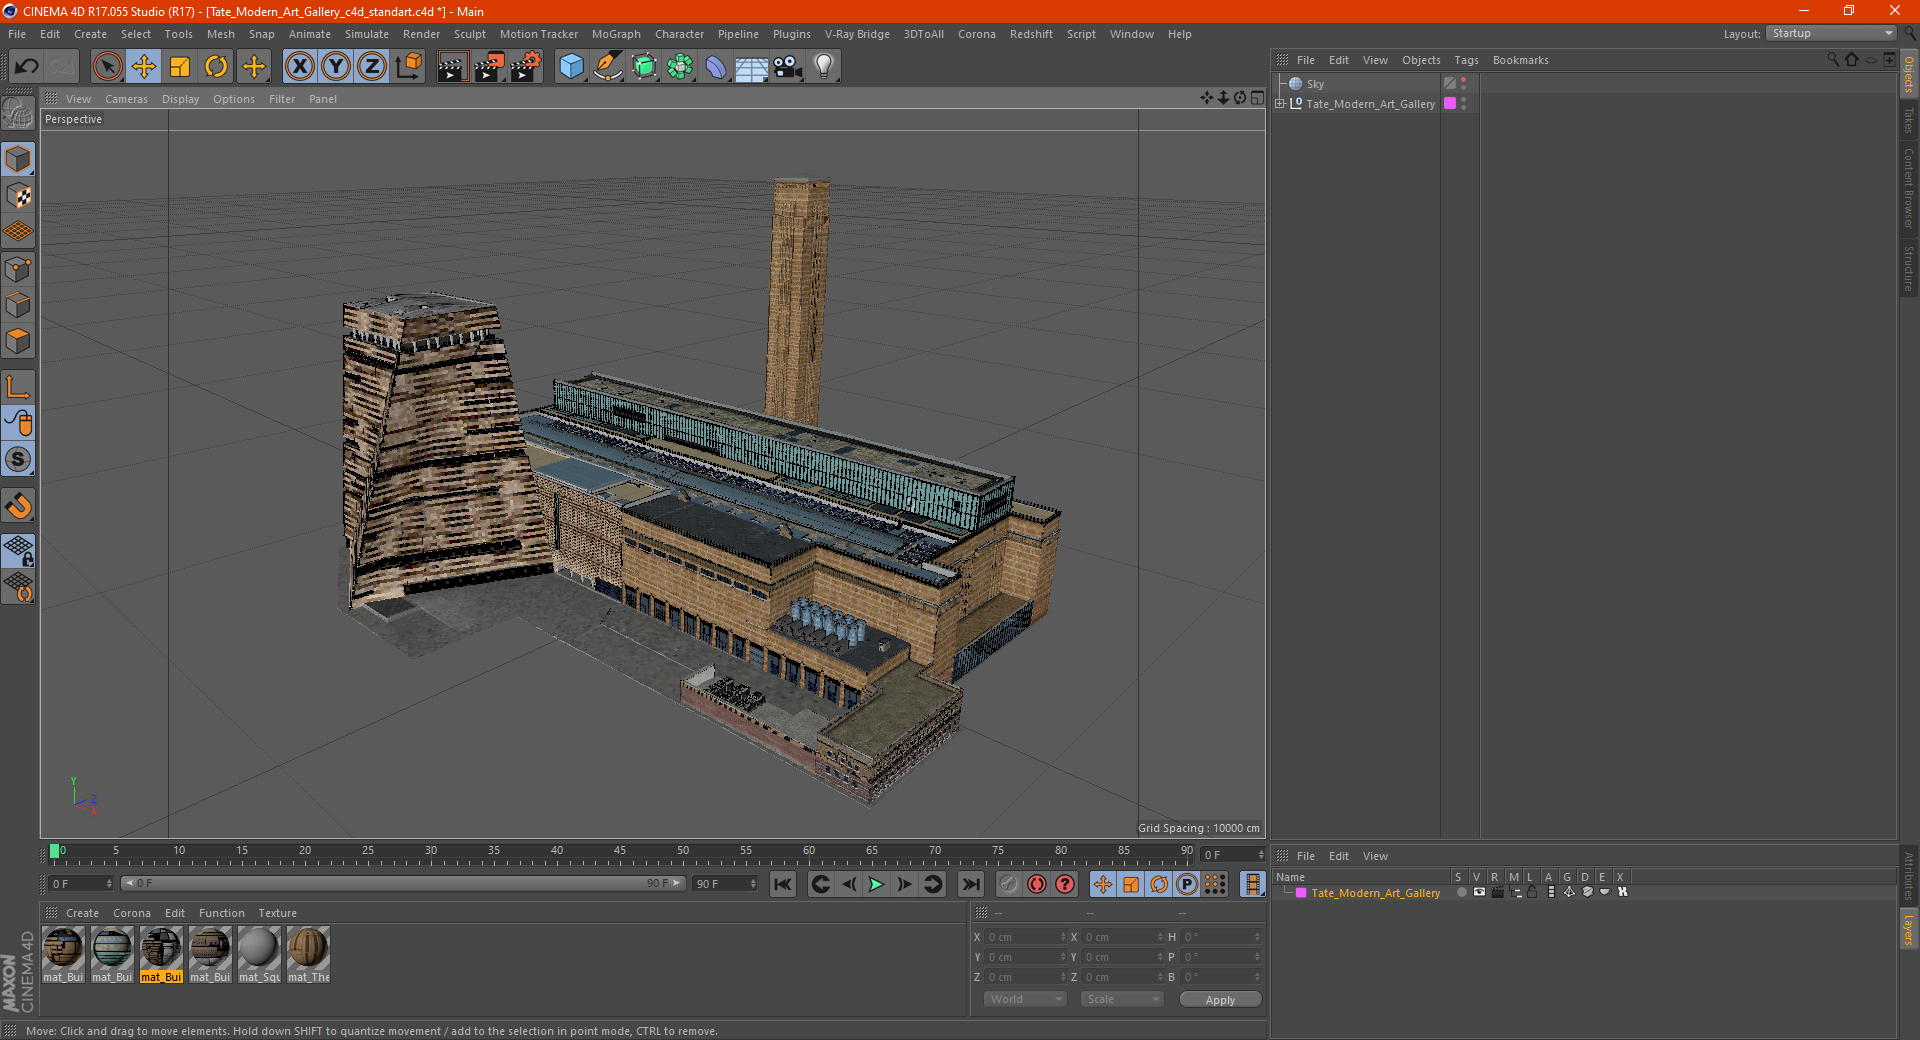
Task: Make object editable in left palette
Action: click(18, 114)
